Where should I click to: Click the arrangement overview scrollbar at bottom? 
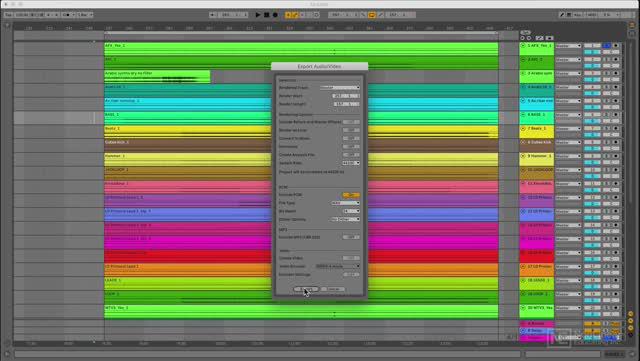point(267,354)
